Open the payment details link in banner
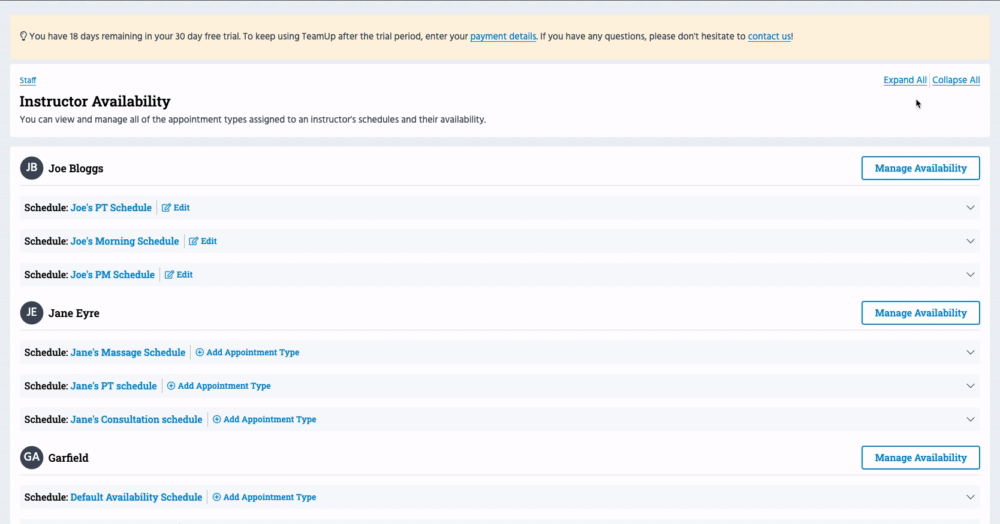Image resolution: width=1000 pixels, height=524 pixels. pos(502,36)
